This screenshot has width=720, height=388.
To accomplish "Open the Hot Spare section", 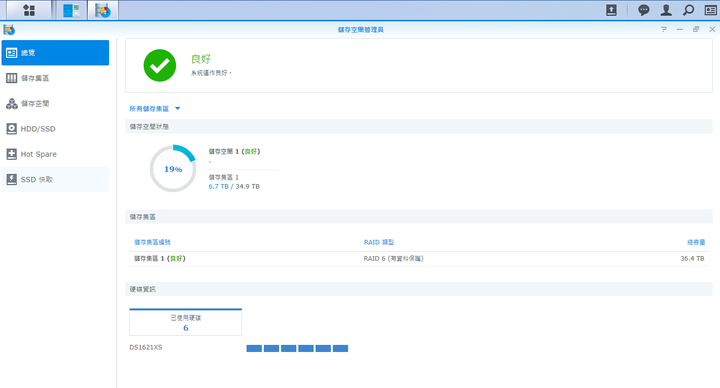I will [55, 154].
